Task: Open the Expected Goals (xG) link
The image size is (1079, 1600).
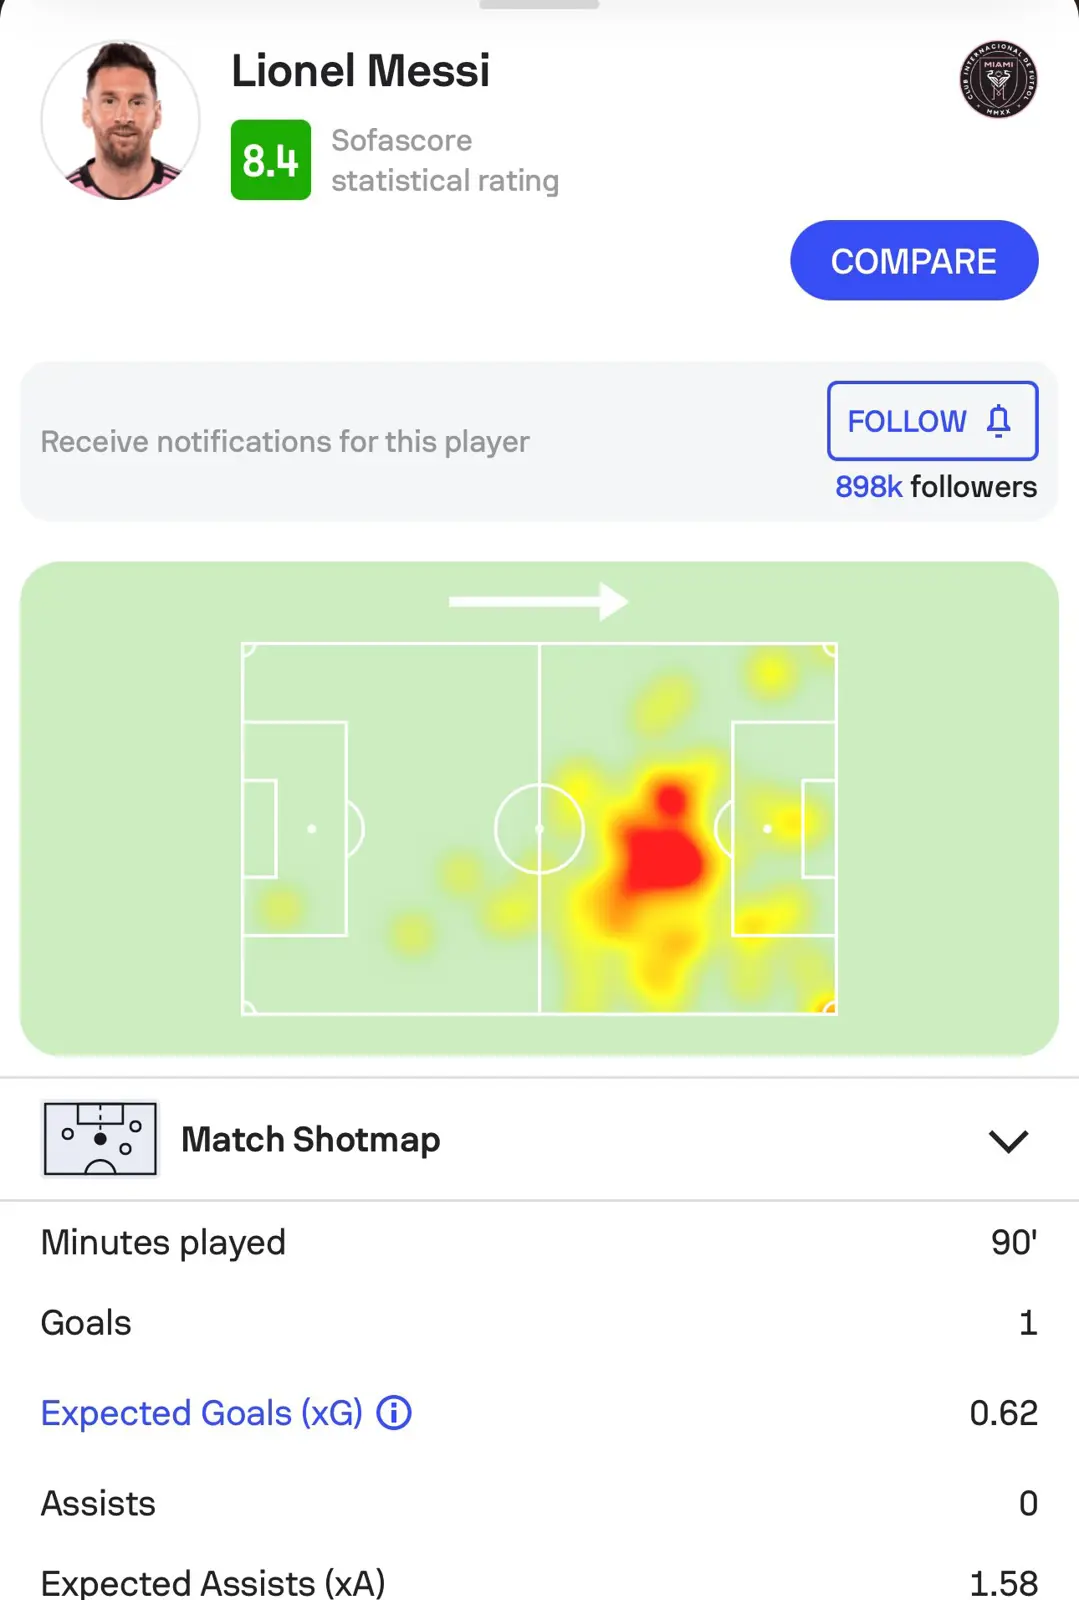Action: tap(202, 1413)
